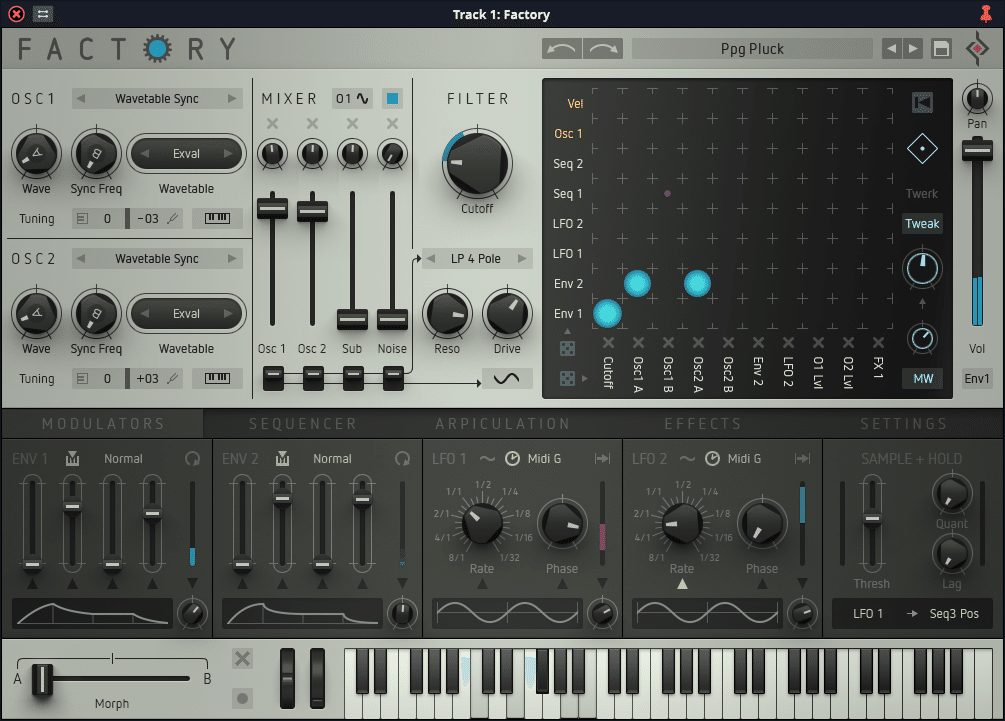
Task: Switch to the Arpiculation tab
Action: pos(502,424)
